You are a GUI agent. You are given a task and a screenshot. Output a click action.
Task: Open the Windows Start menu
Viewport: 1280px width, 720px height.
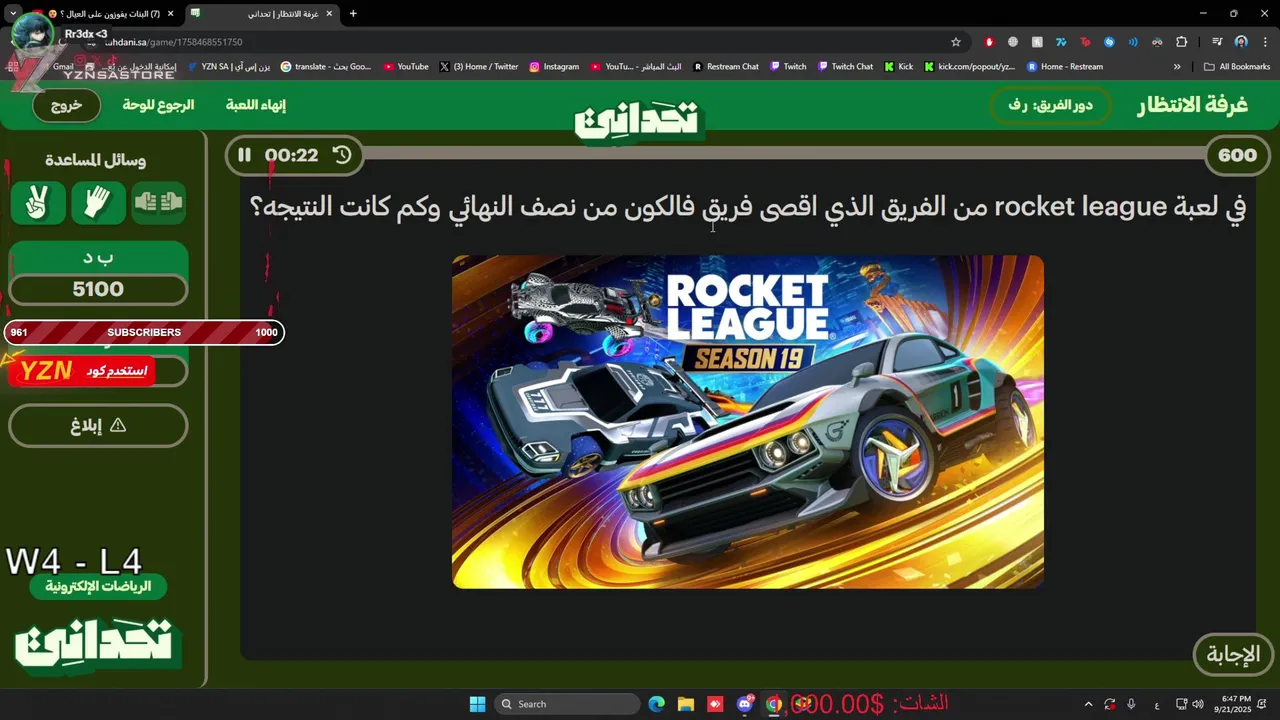[x=476, y=704]
